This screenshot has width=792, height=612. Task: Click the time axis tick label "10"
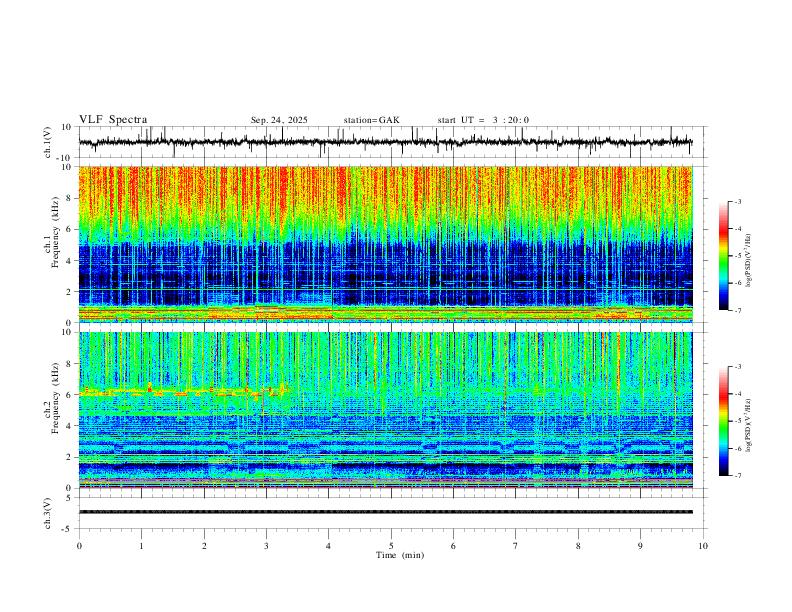pos(703,546)
